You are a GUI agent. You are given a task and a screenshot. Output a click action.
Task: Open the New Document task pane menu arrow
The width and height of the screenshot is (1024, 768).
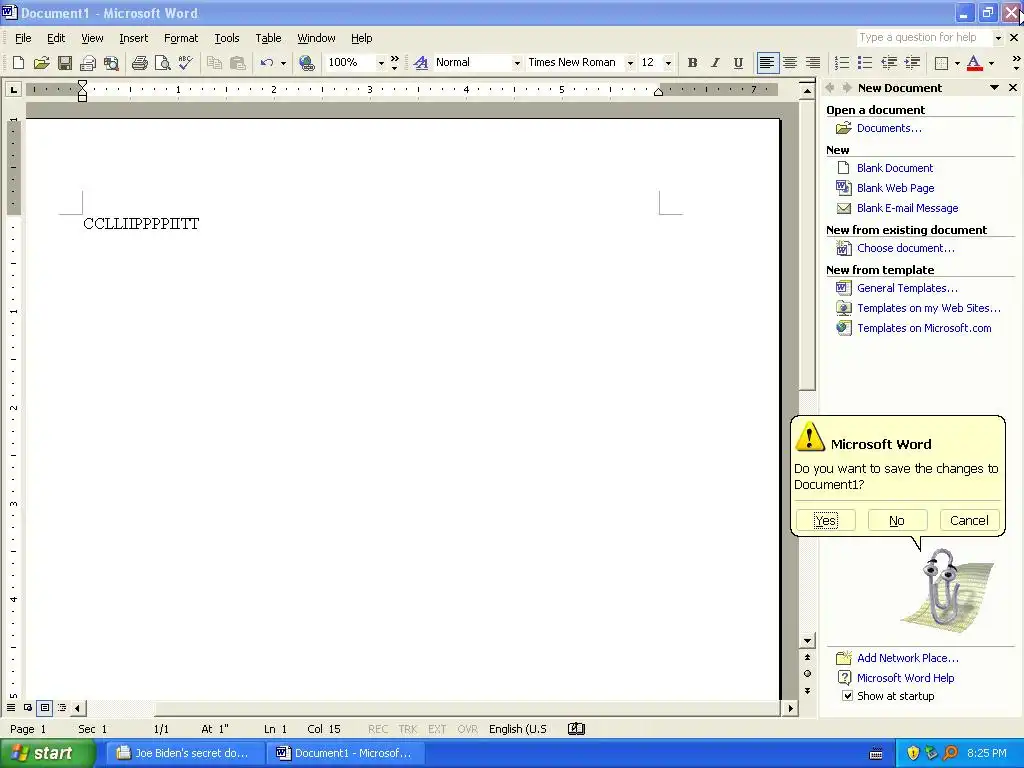pos(994,88)
